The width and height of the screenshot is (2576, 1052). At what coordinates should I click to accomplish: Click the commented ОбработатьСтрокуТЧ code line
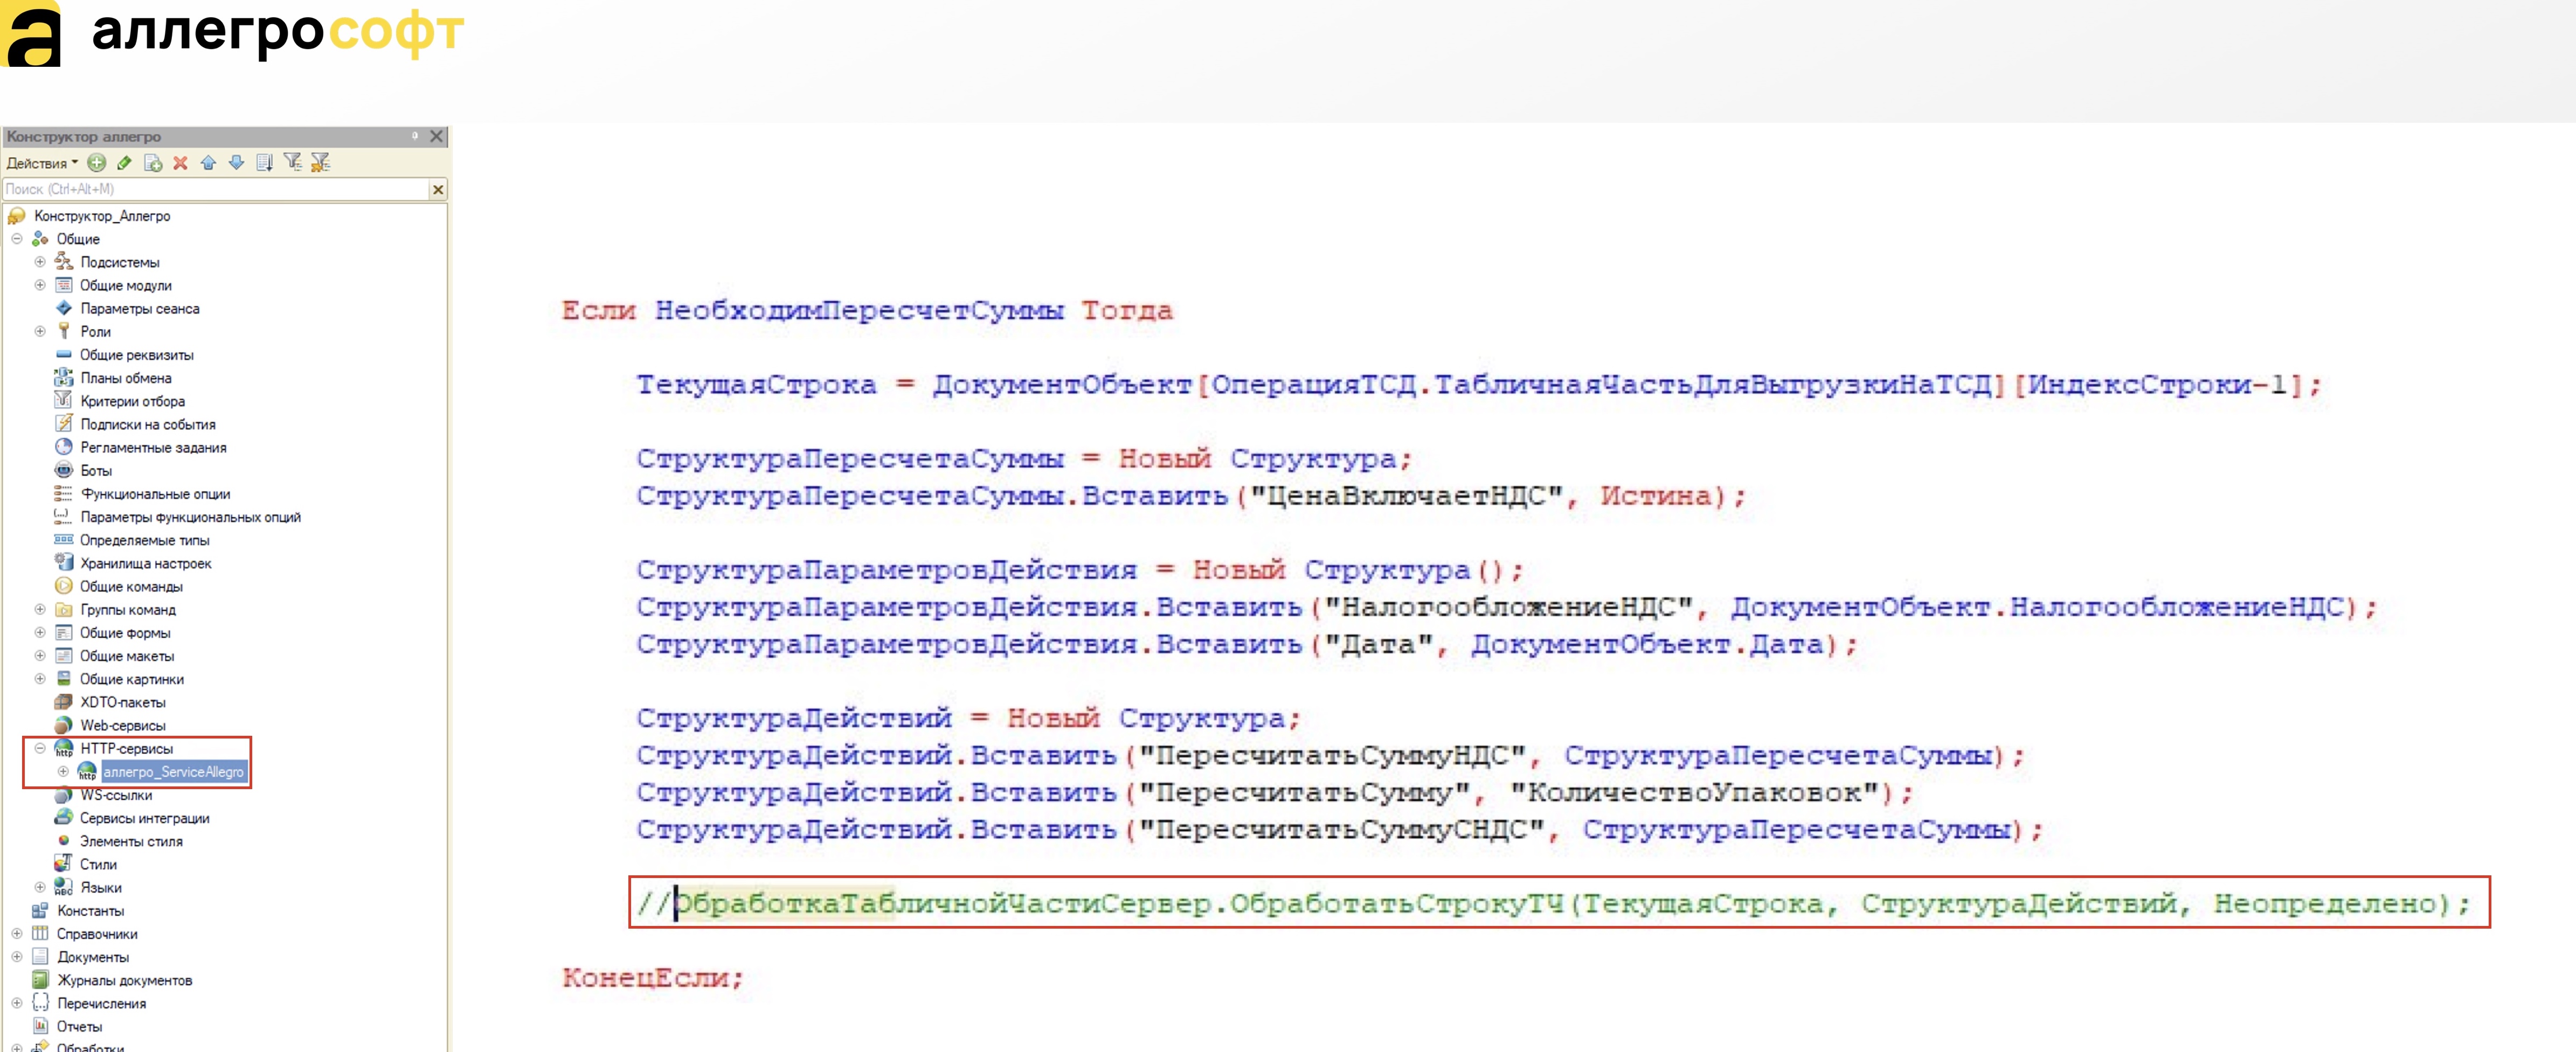(x=1553, y=904)
